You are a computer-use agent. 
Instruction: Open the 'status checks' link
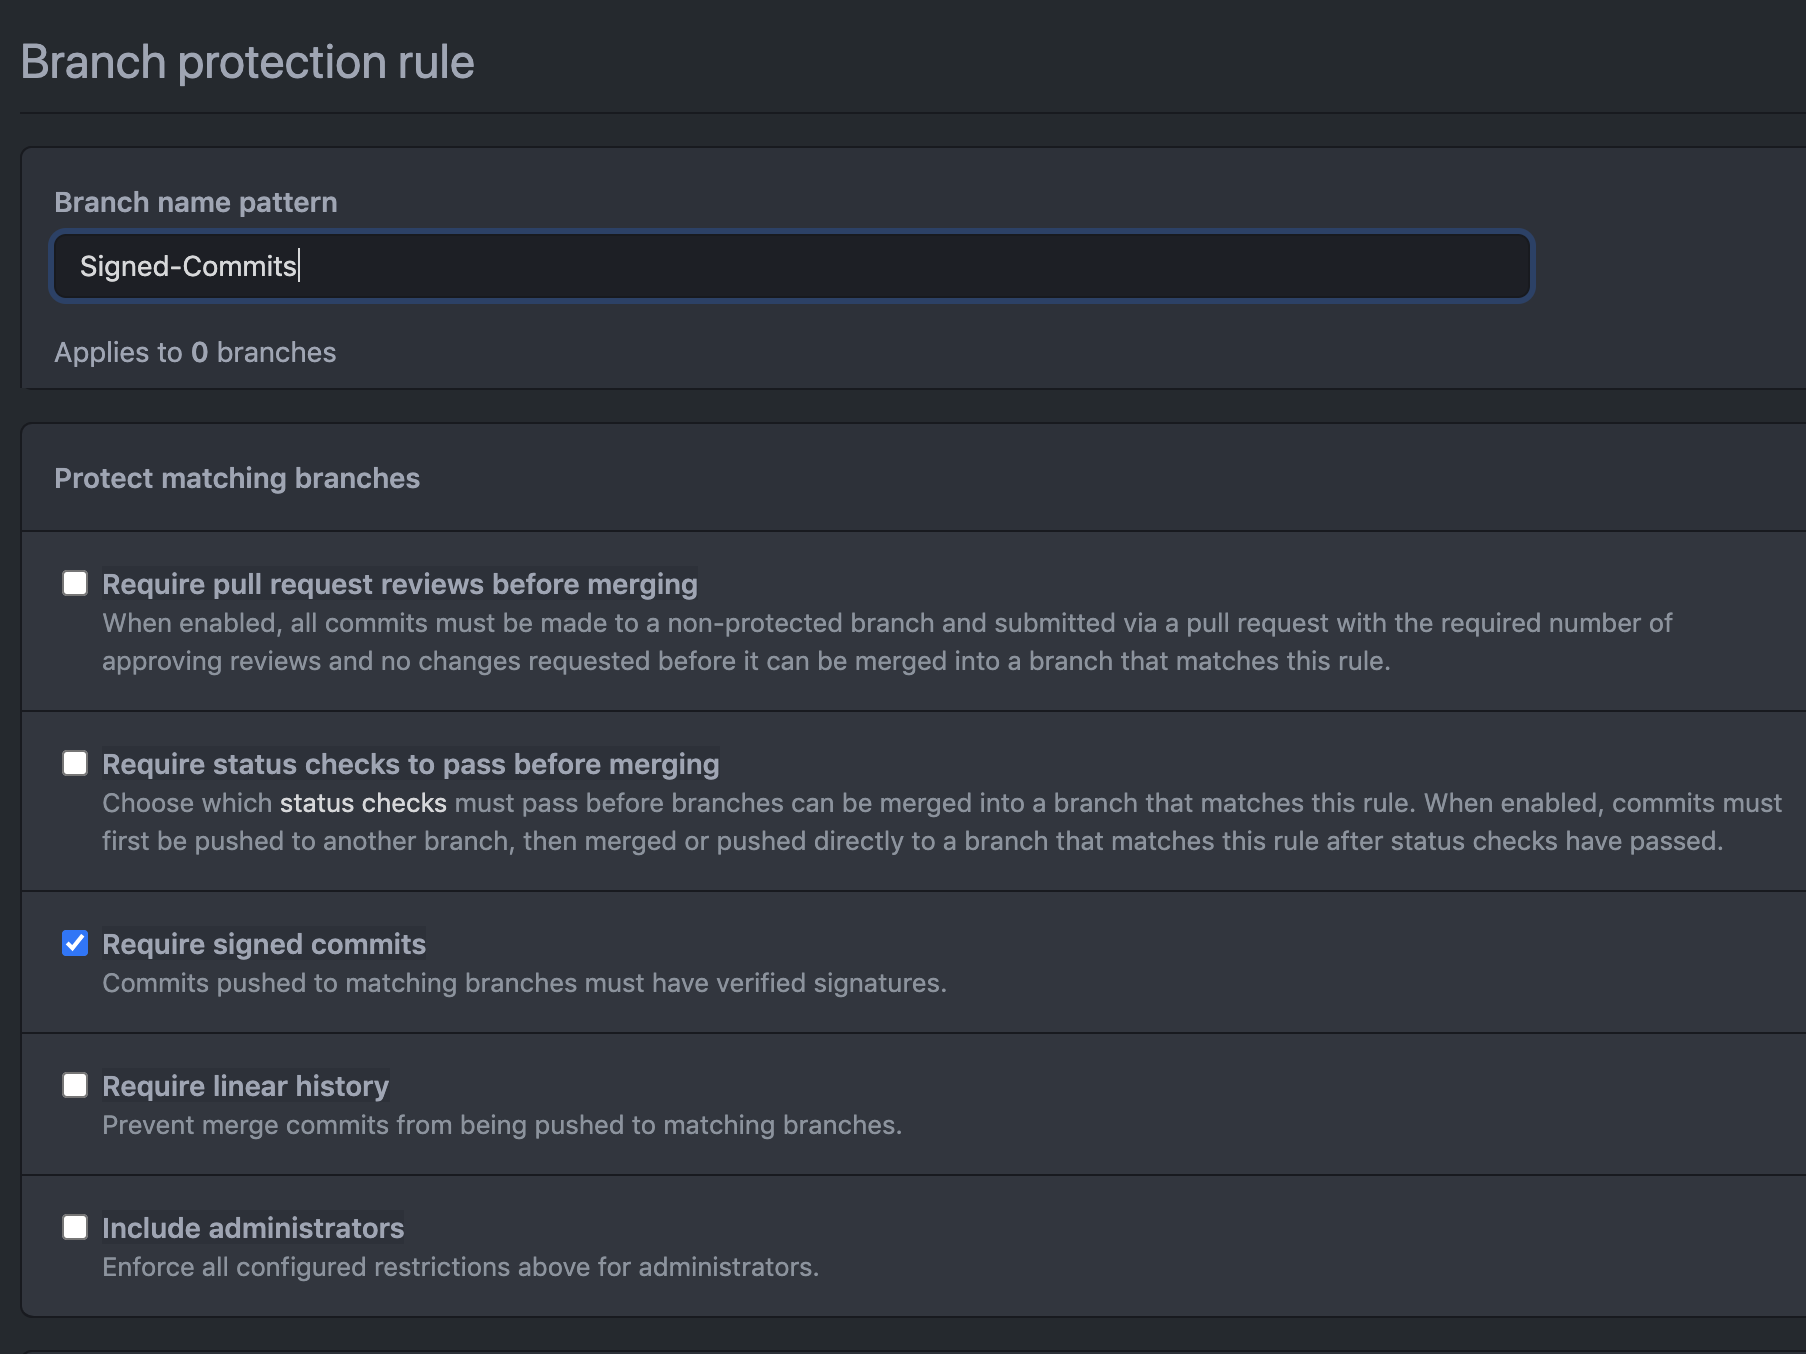tap(363, 803)
